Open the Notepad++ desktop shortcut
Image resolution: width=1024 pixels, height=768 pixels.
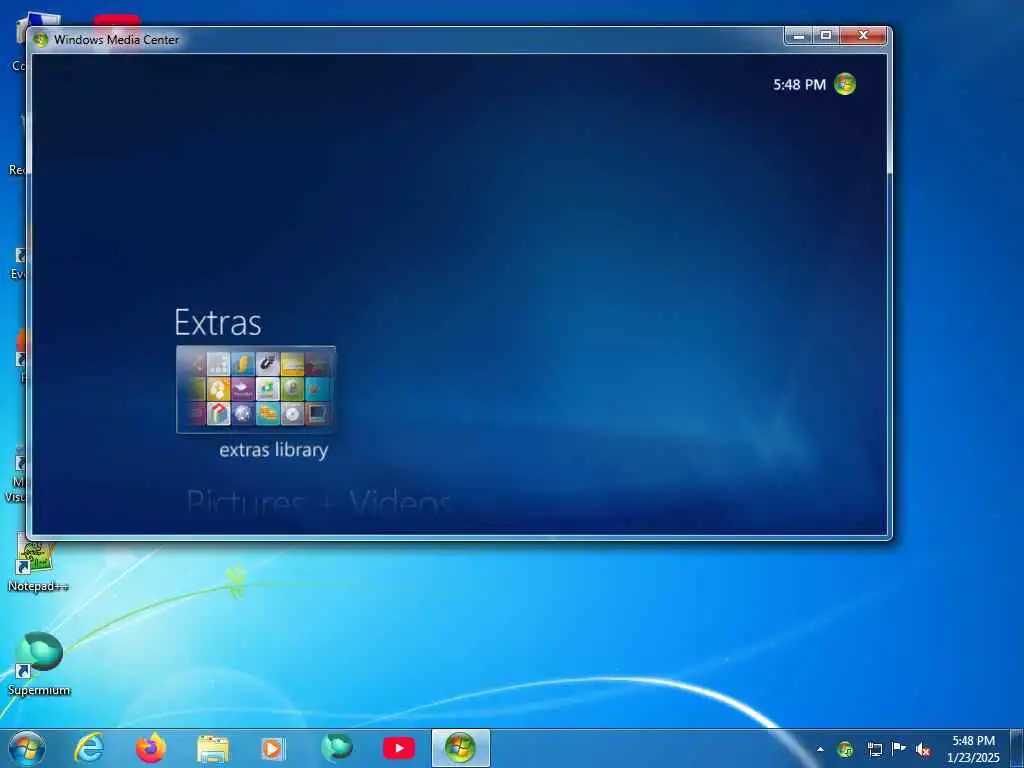(x=37, y=564)
